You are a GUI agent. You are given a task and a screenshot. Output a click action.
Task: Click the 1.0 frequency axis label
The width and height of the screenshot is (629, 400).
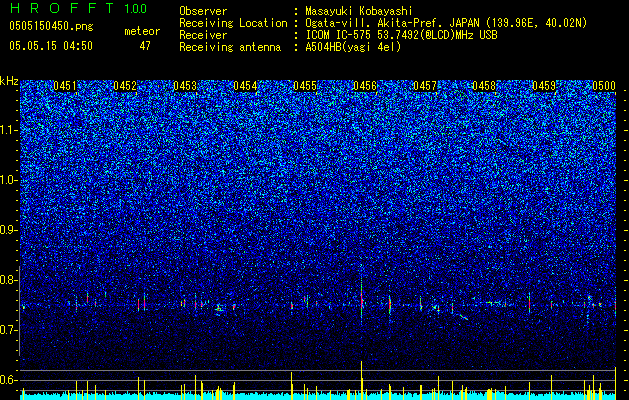(9, 180)
